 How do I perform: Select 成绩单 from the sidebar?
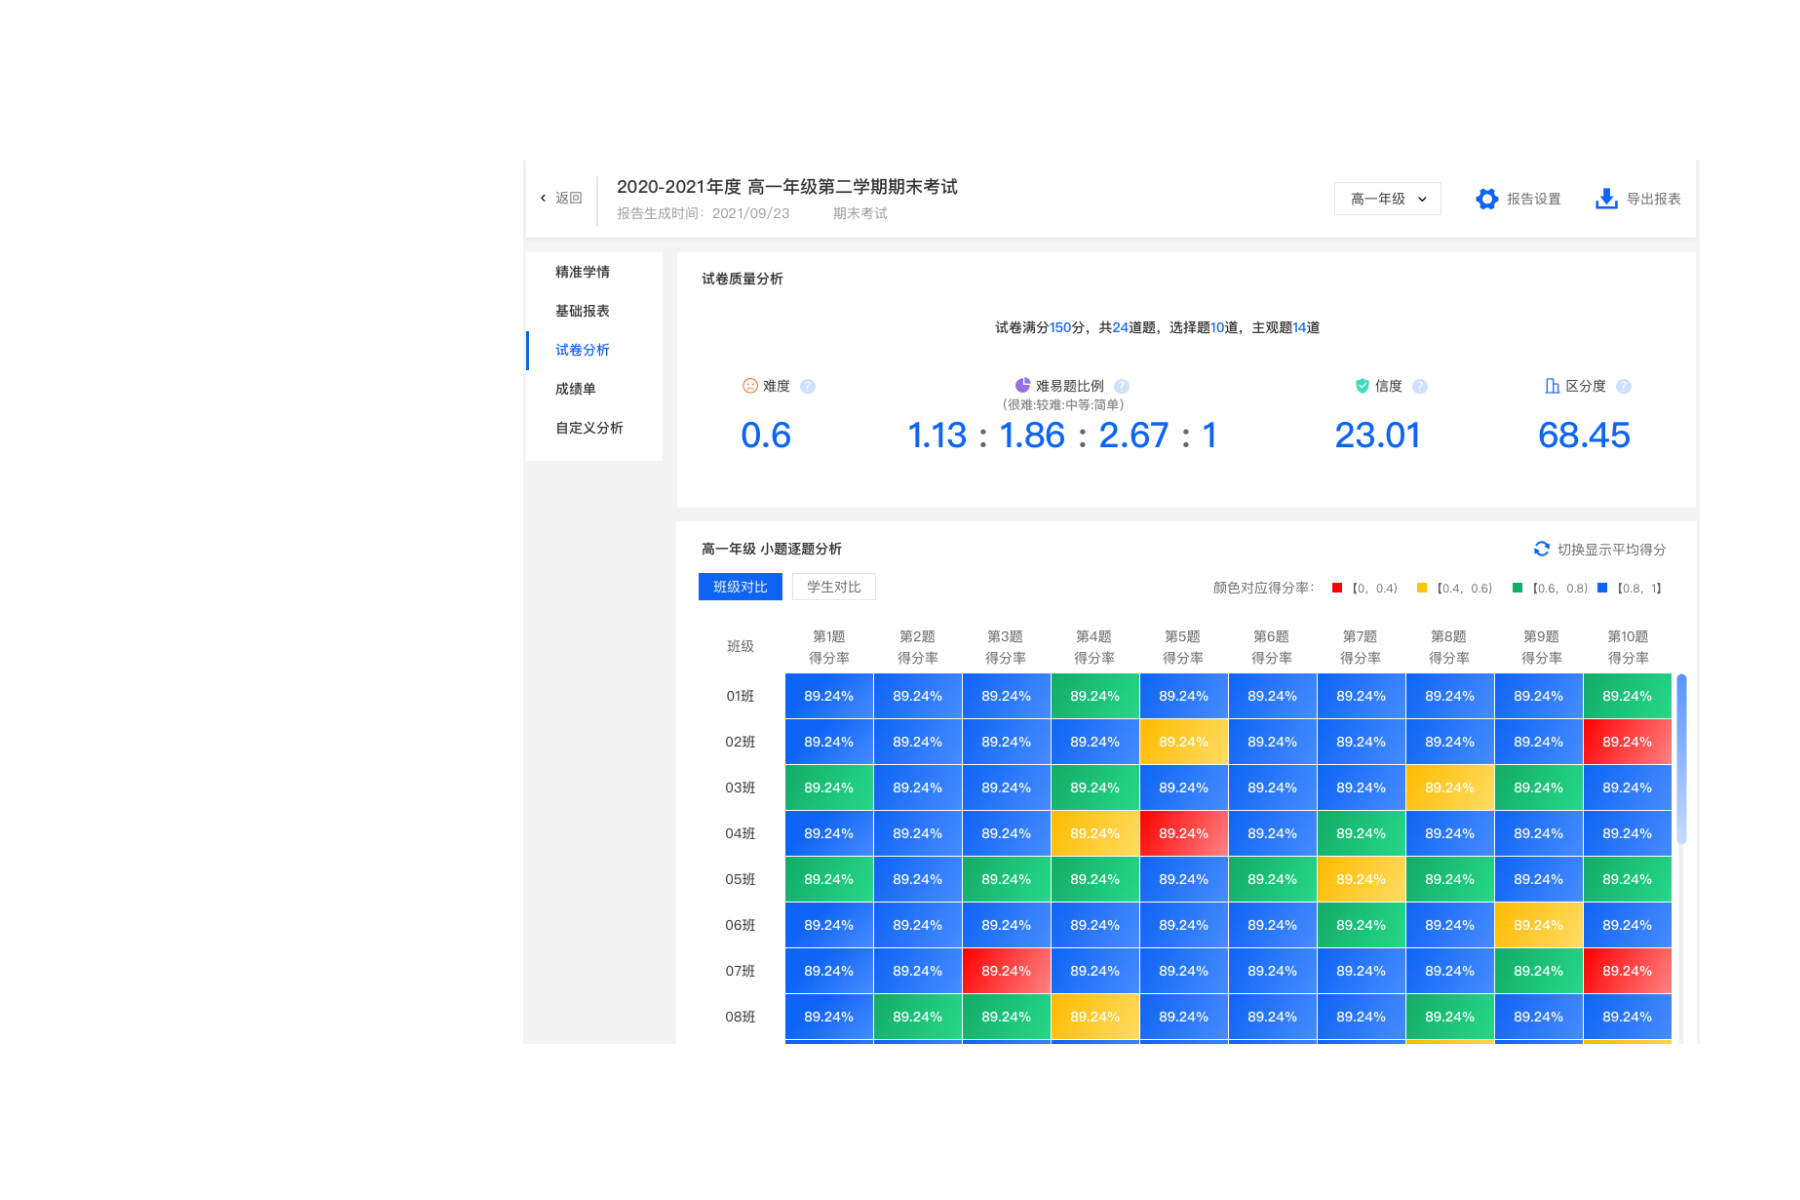coord(575,389)
